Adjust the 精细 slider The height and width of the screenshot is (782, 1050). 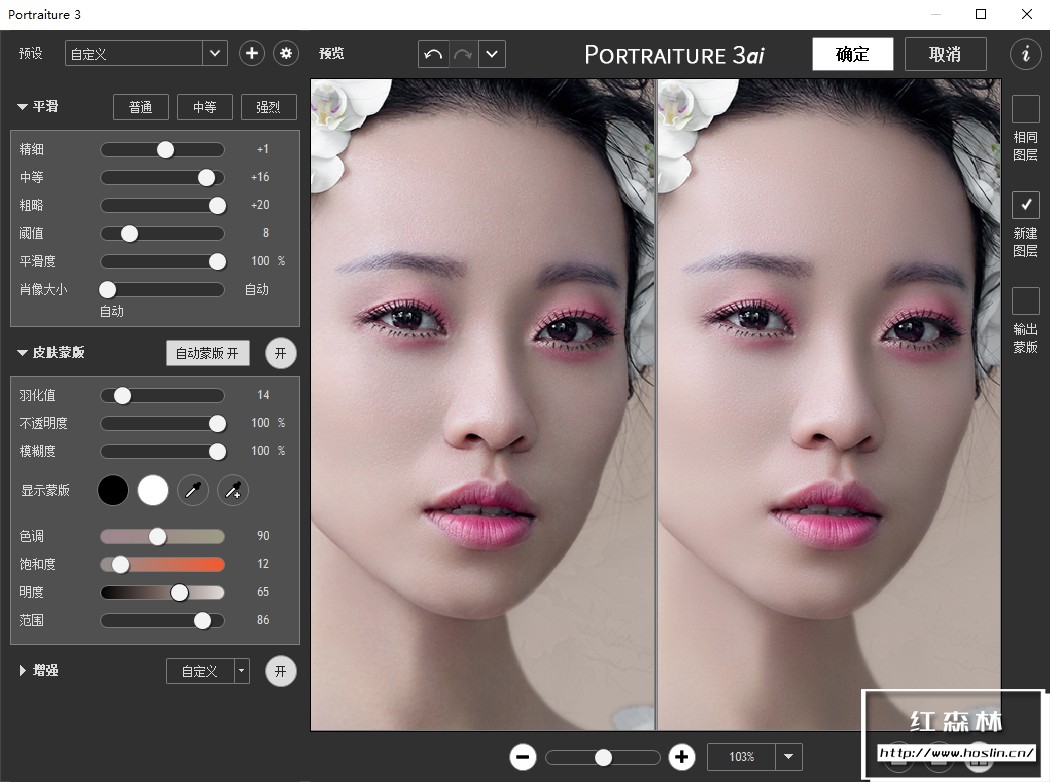point(165,150)
